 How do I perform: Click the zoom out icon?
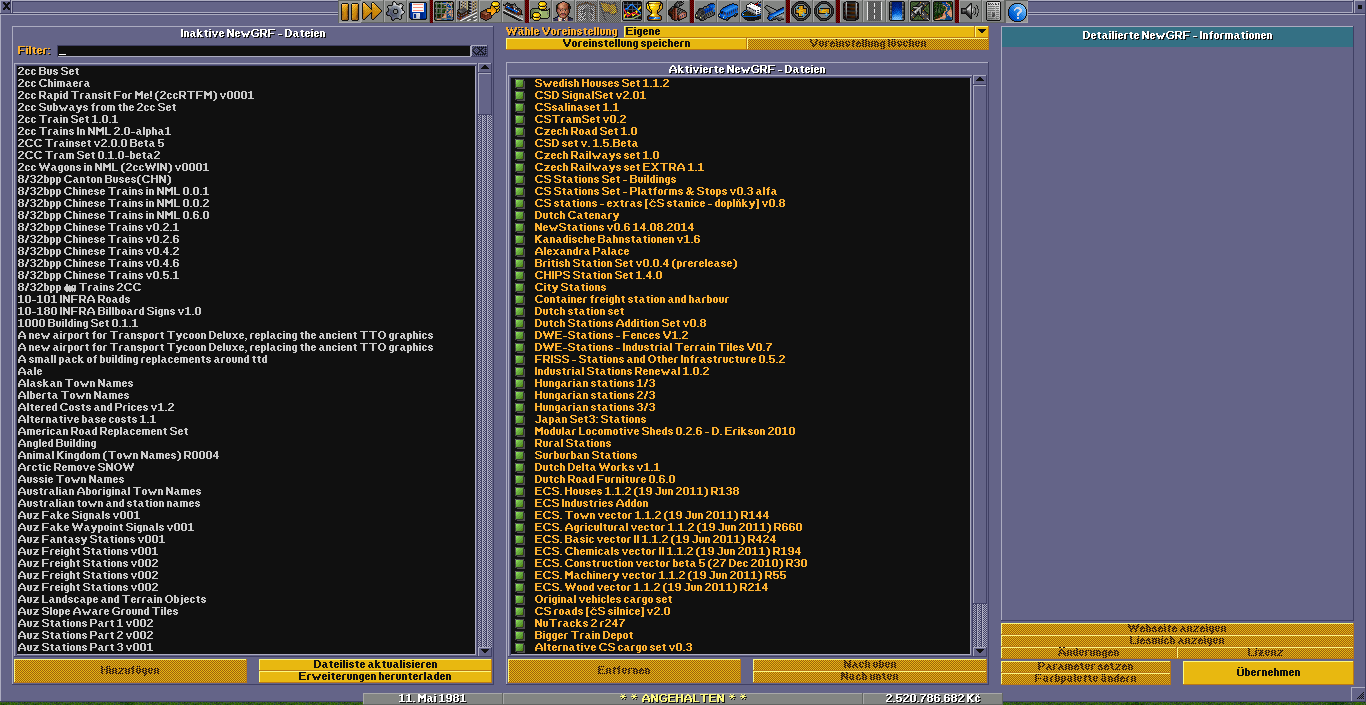pyautogui.click(x=823, y=11)
